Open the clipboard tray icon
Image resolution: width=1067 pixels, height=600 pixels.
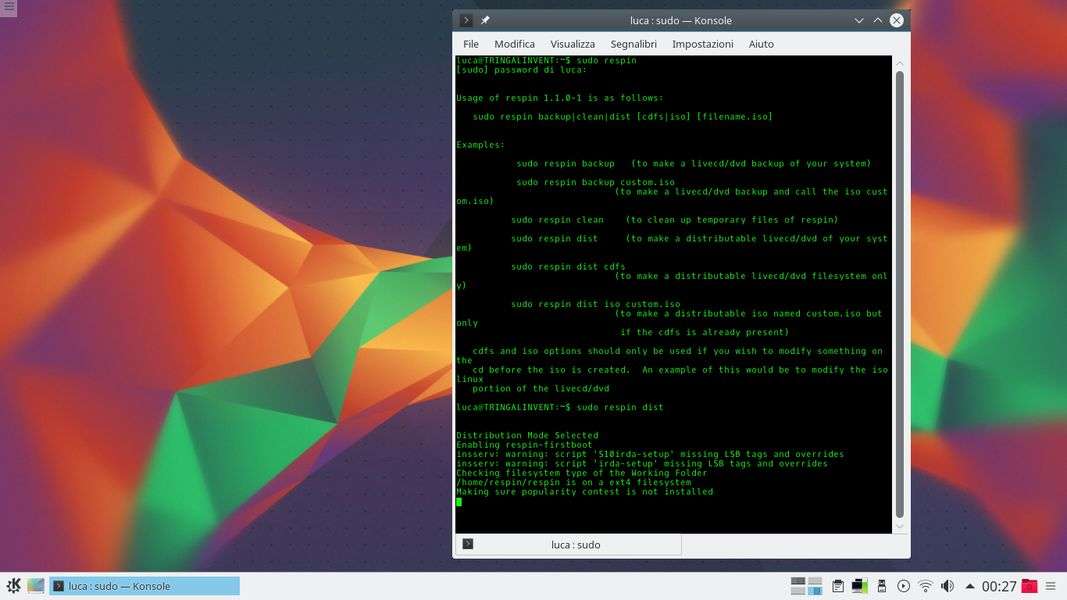click(838, 586)
